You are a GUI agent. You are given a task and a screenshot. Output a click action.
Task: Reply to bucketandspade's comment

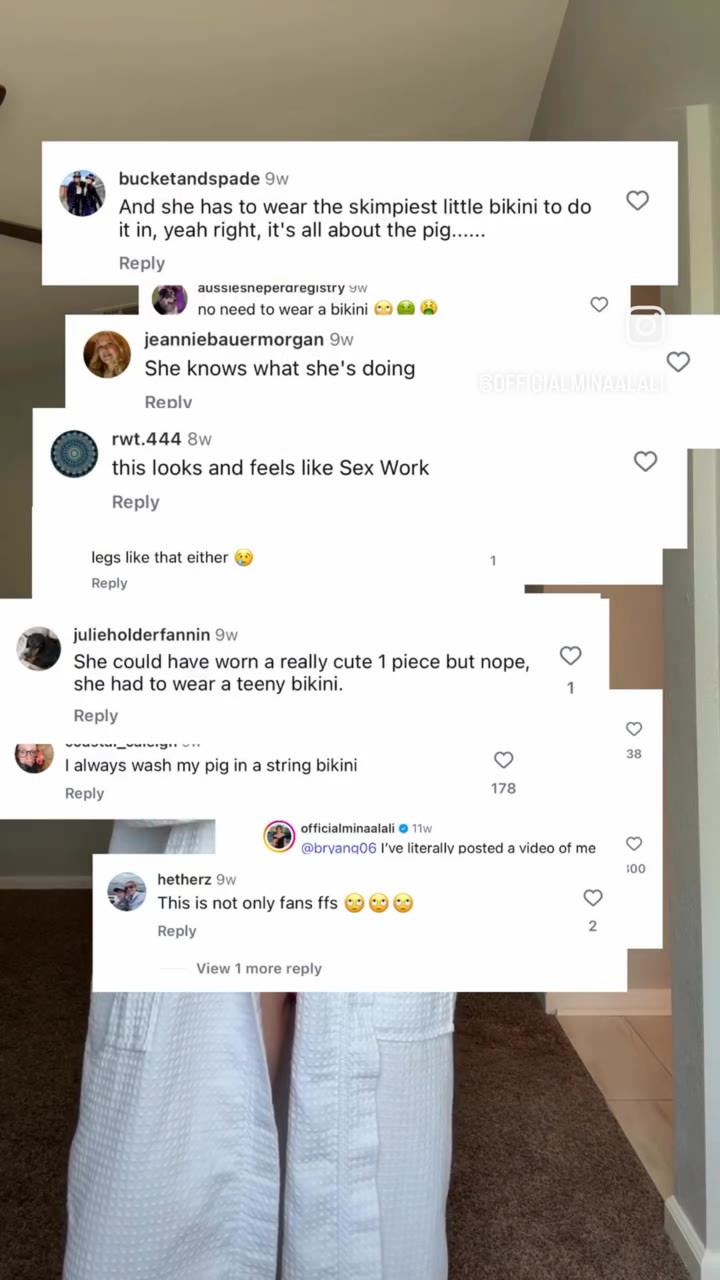[142, 263]
